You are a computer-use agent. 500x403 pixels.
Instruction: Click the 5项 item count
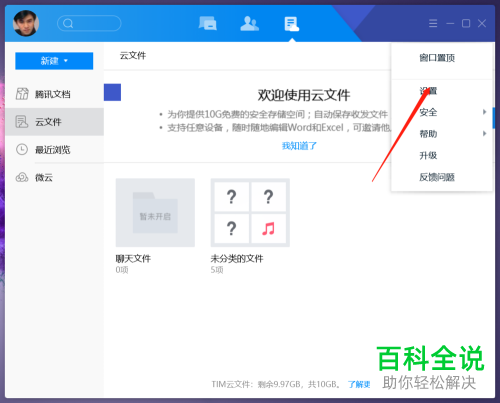click(x=217, y=270)
